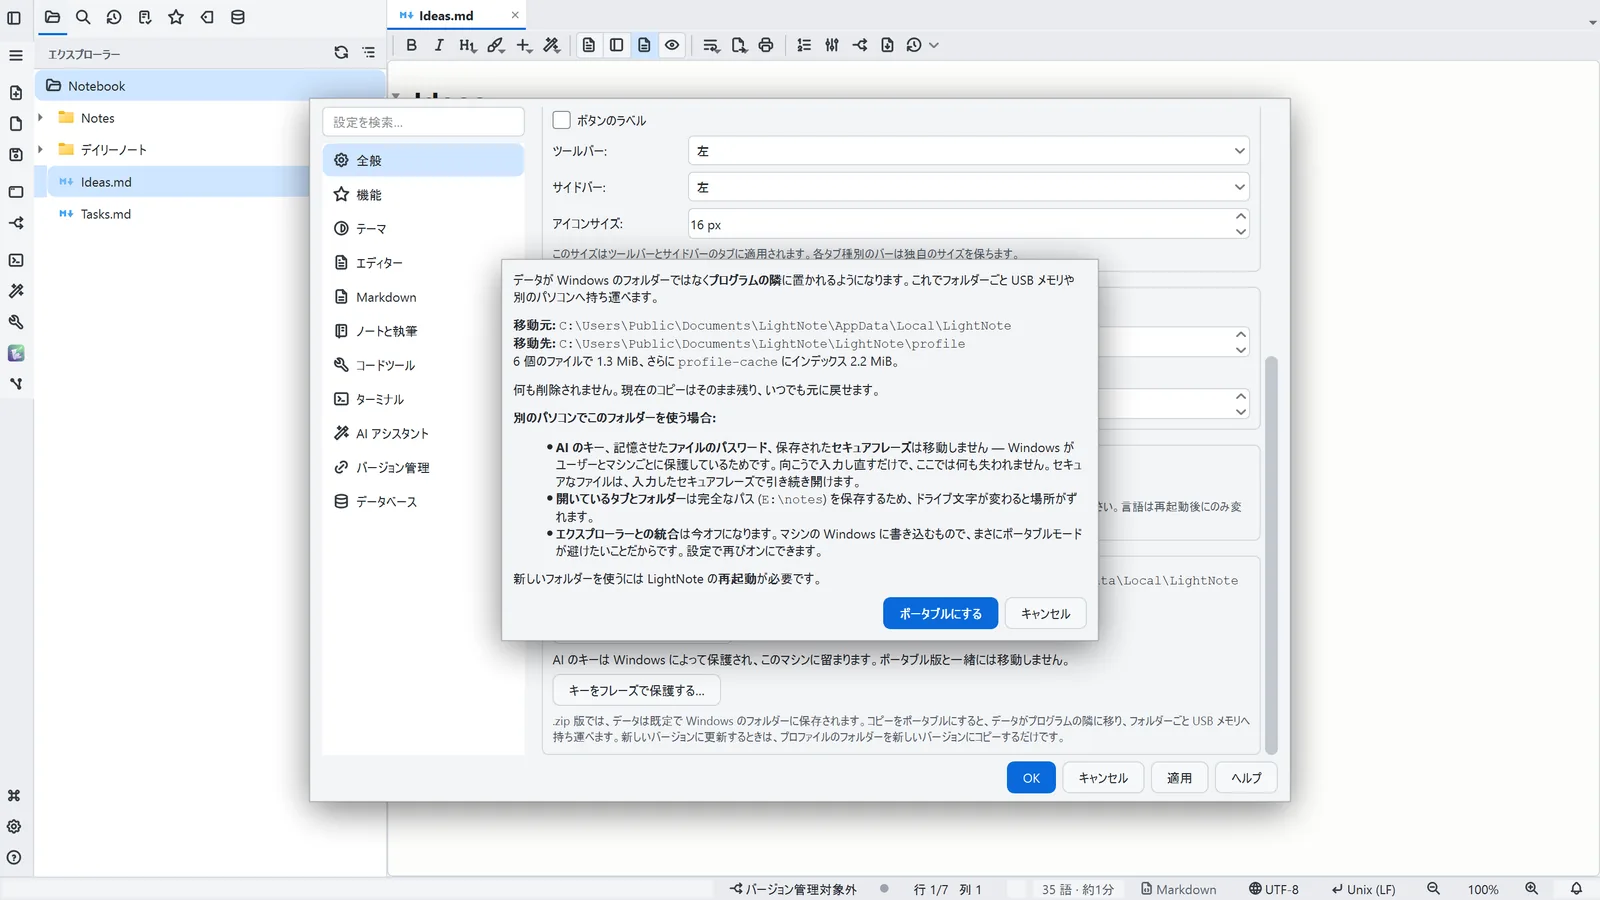This screenshot has height=900, width=1600.
Task: Click the print icon in toolbar
Action: pyautogui.click(x=766, y=45)
